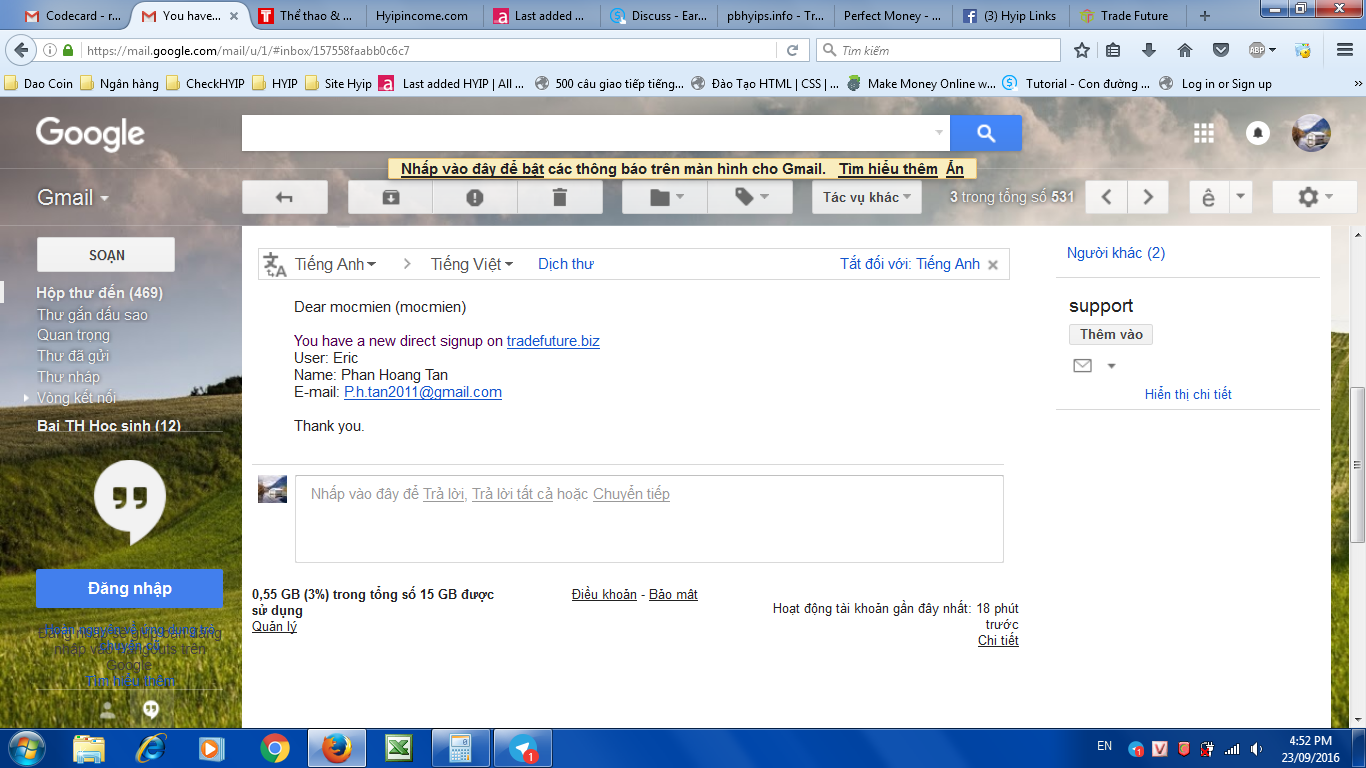Open the Move to folder dropdown
Image resolution: width=1366 pixels, height=768 pixels.
665,197
